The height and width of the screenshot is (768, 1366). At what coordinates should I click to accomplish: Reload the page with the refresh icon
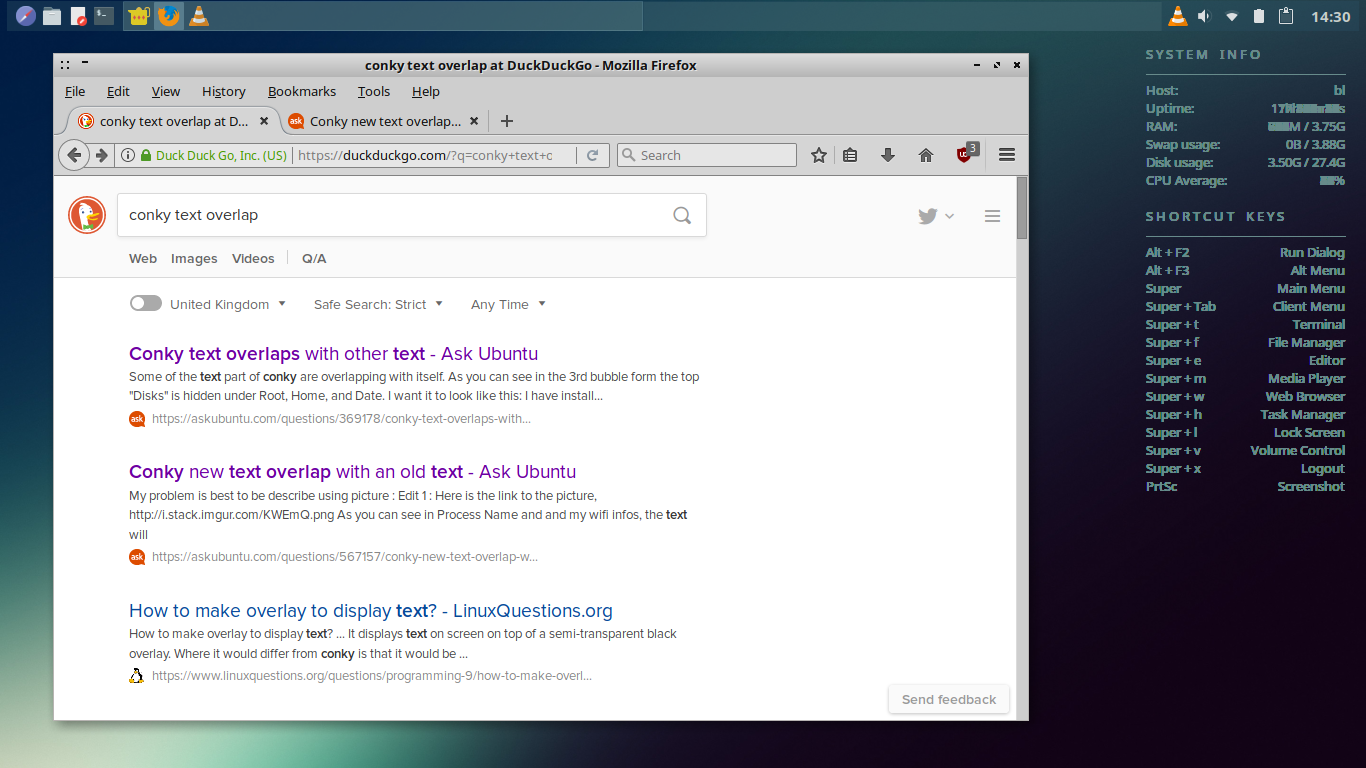click(x=593, y=155)
